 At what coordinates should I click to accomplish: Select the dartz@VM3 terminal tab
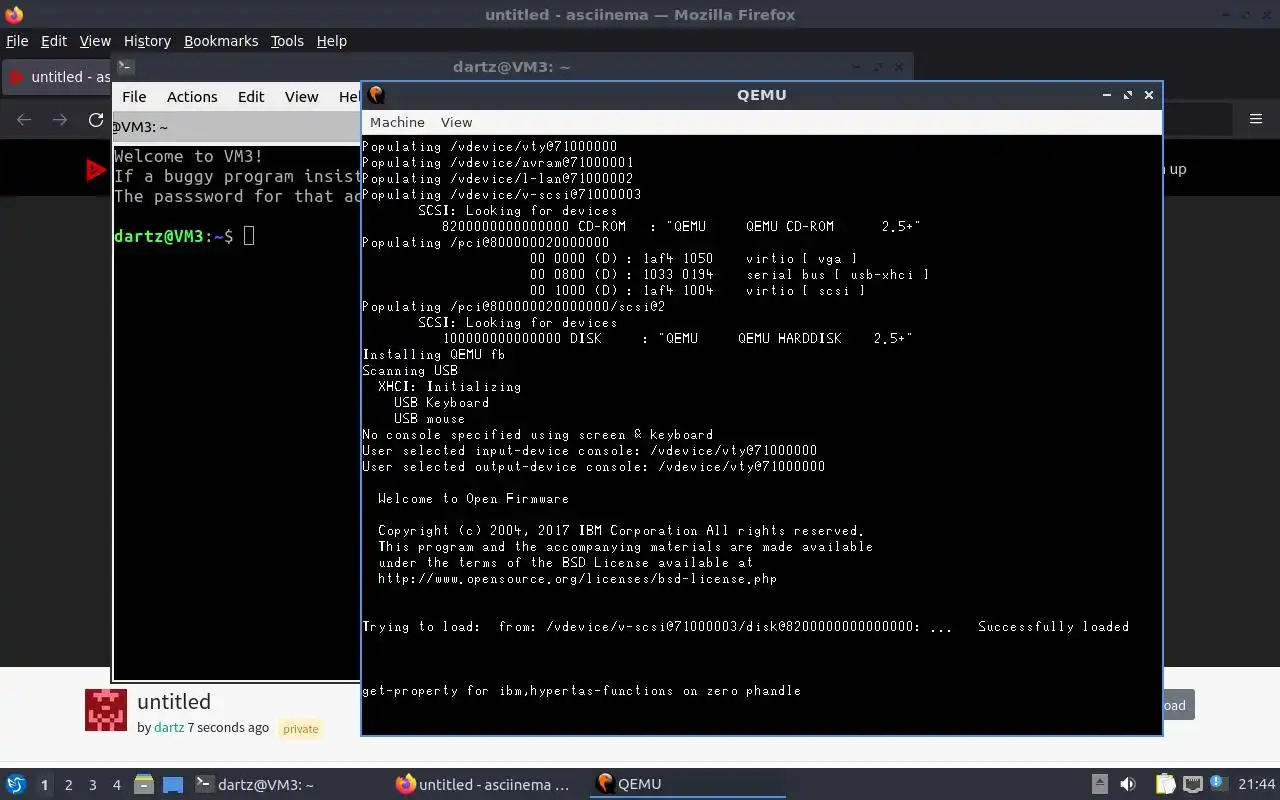tap(236, 127)
